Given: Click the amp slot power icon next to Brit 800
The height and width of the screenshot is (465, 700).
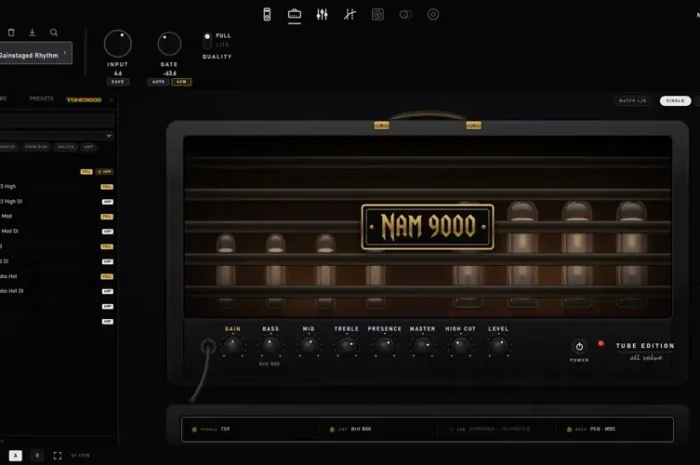Looking at the screenshot, I should (332, 429).
